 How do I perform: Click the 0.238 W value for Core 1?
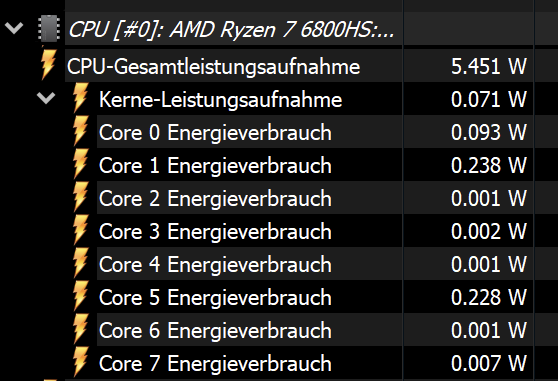[x=489, y=165]
